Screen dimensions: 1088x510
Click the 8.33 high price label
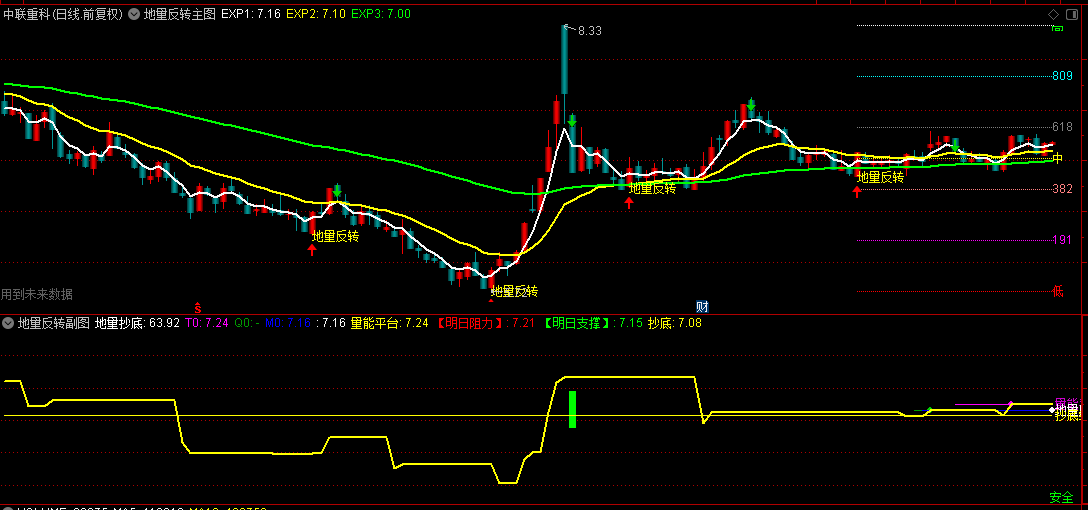[590, 31]
